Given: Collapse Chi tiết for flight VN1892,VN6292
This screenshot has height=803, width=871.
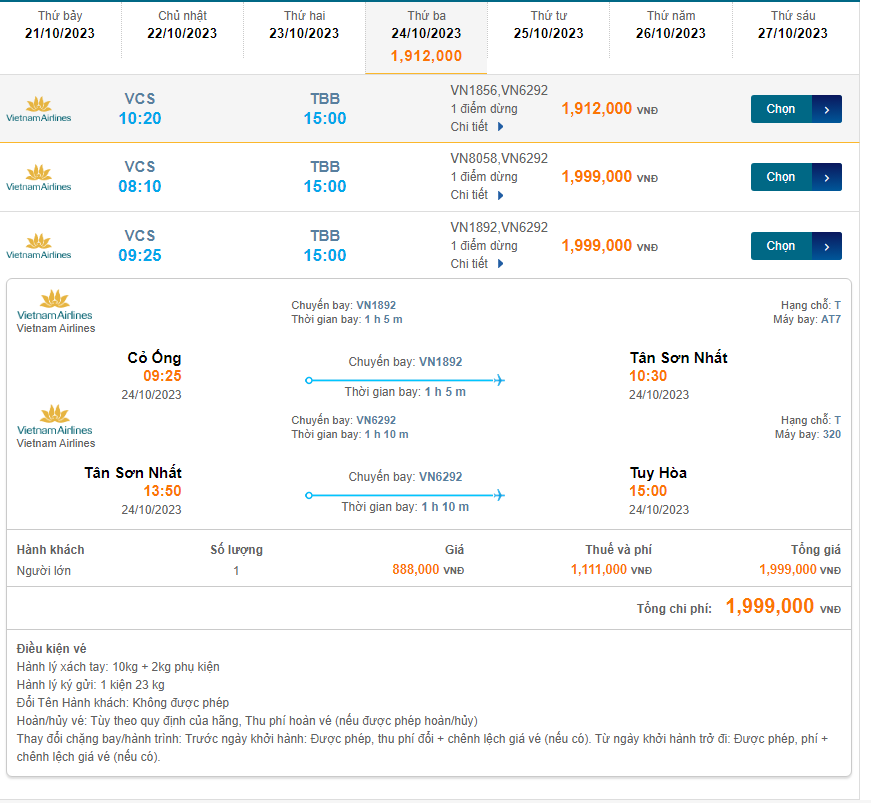Looking at the screenshot, I should 478,264.
